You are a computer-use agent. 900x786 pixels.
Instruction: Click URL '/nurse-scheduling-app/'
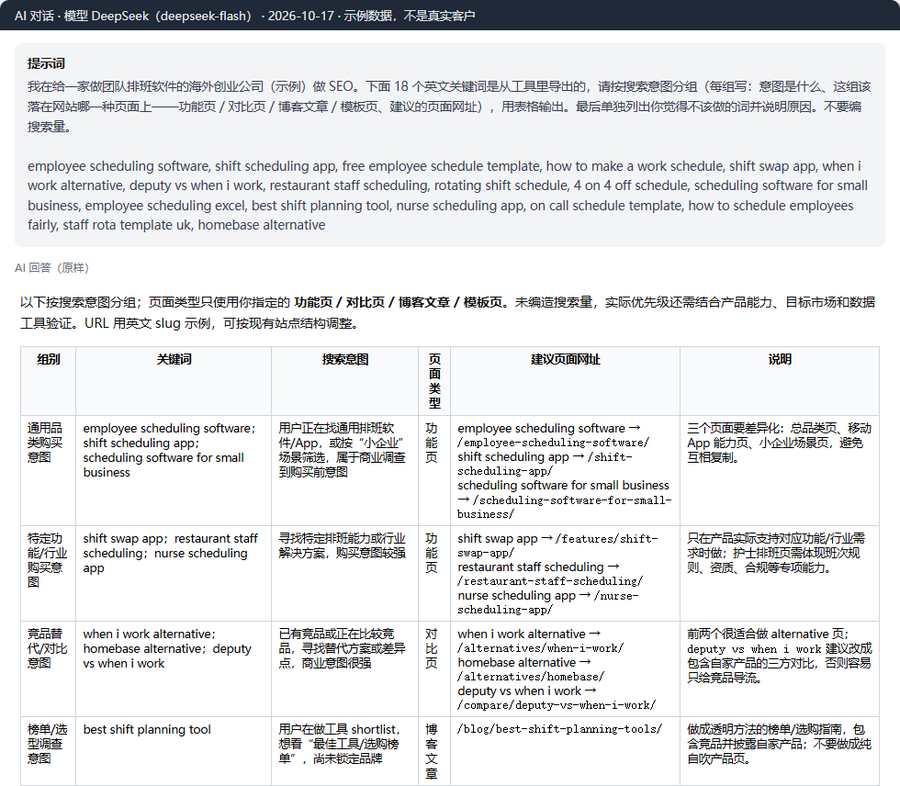pyautogui.click(x=548, y=602)
